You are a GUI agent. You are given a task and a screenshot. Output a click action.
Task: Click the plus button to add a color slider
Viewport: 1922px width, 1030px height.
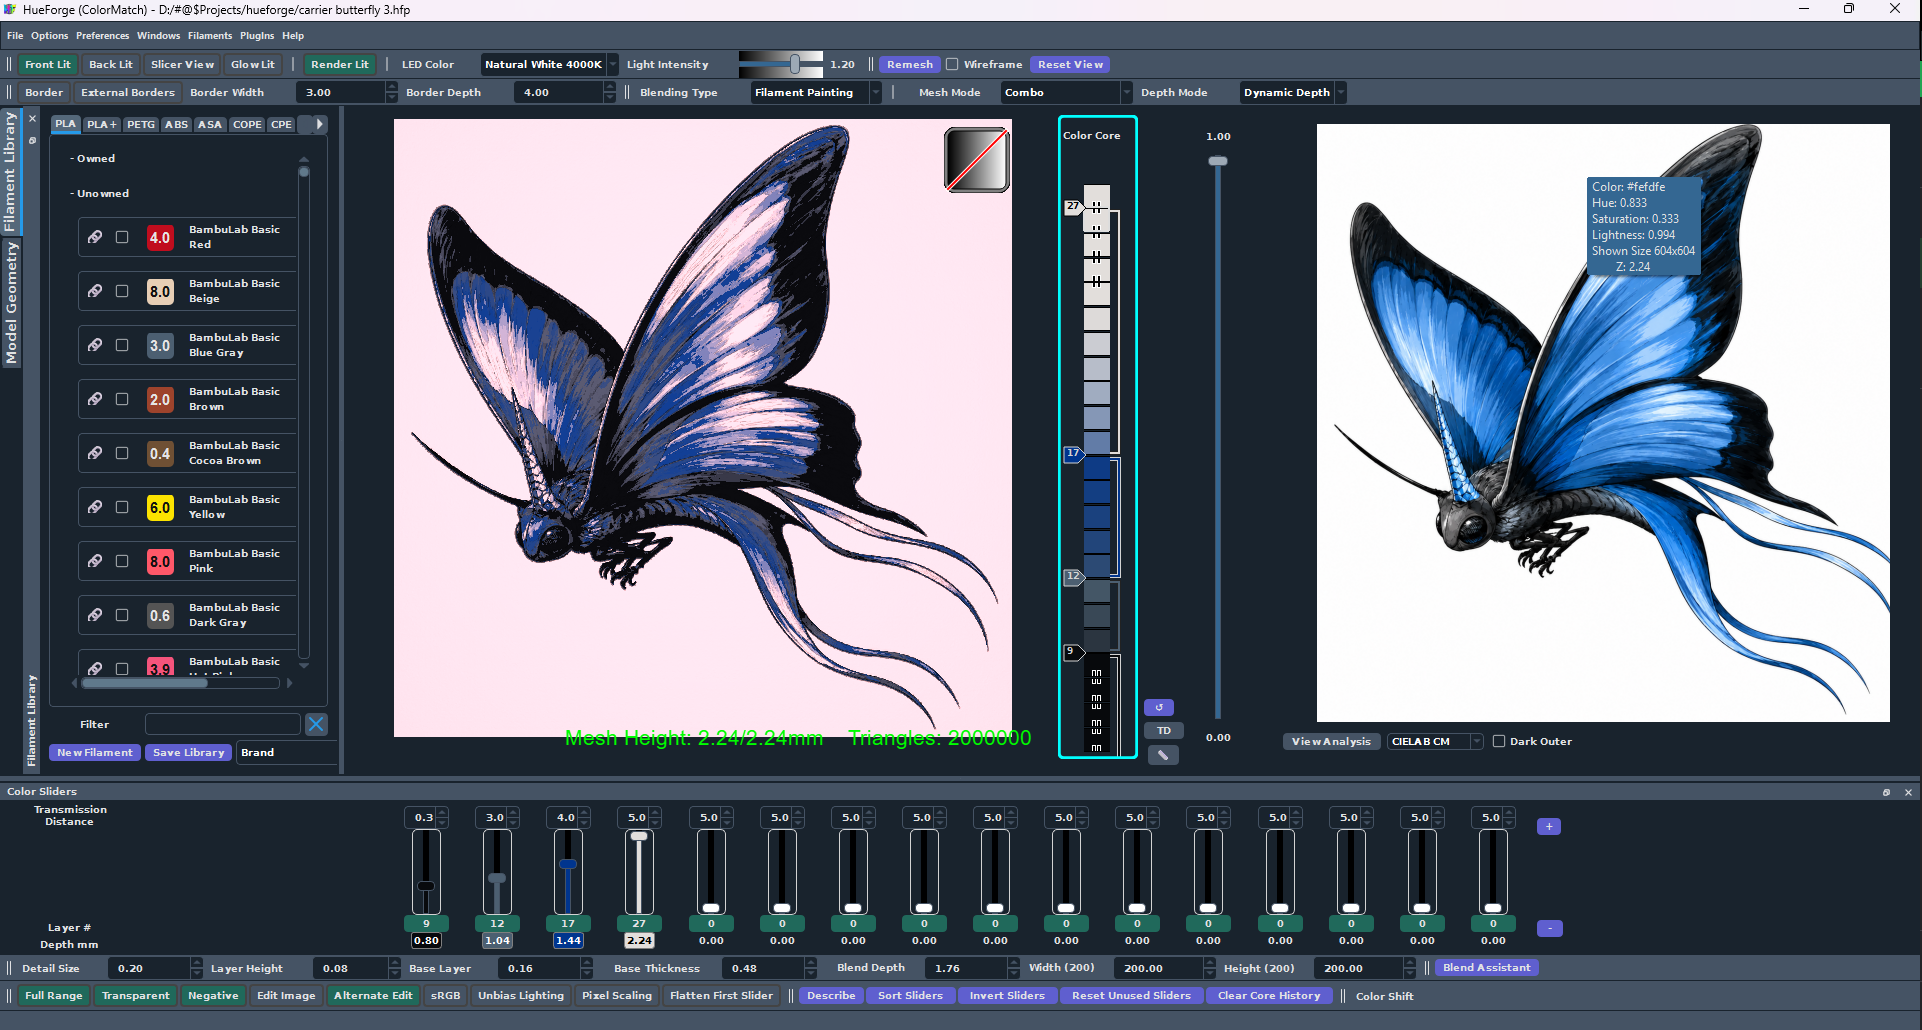(1549, 826)
